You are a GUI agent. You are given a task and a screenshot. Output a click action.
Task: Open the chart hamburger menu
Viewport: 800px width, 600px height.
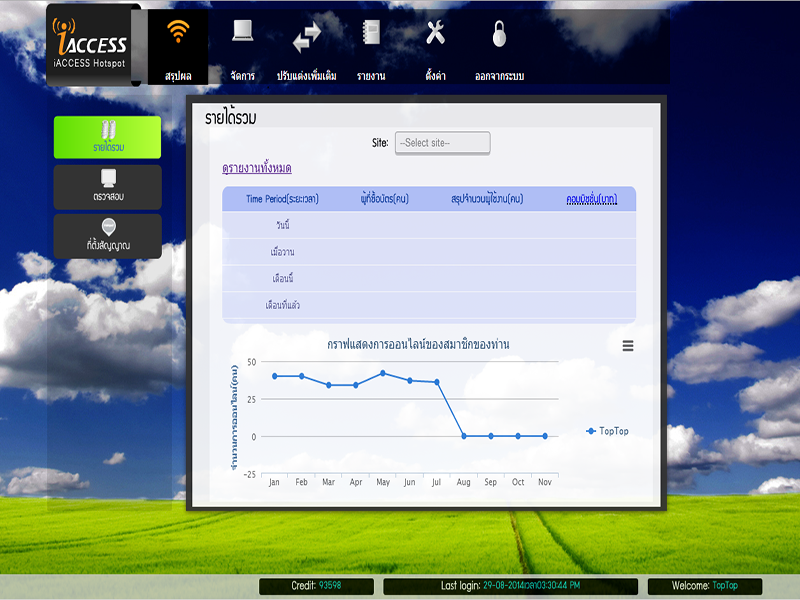pyautogui.click(x=628, y=346)
